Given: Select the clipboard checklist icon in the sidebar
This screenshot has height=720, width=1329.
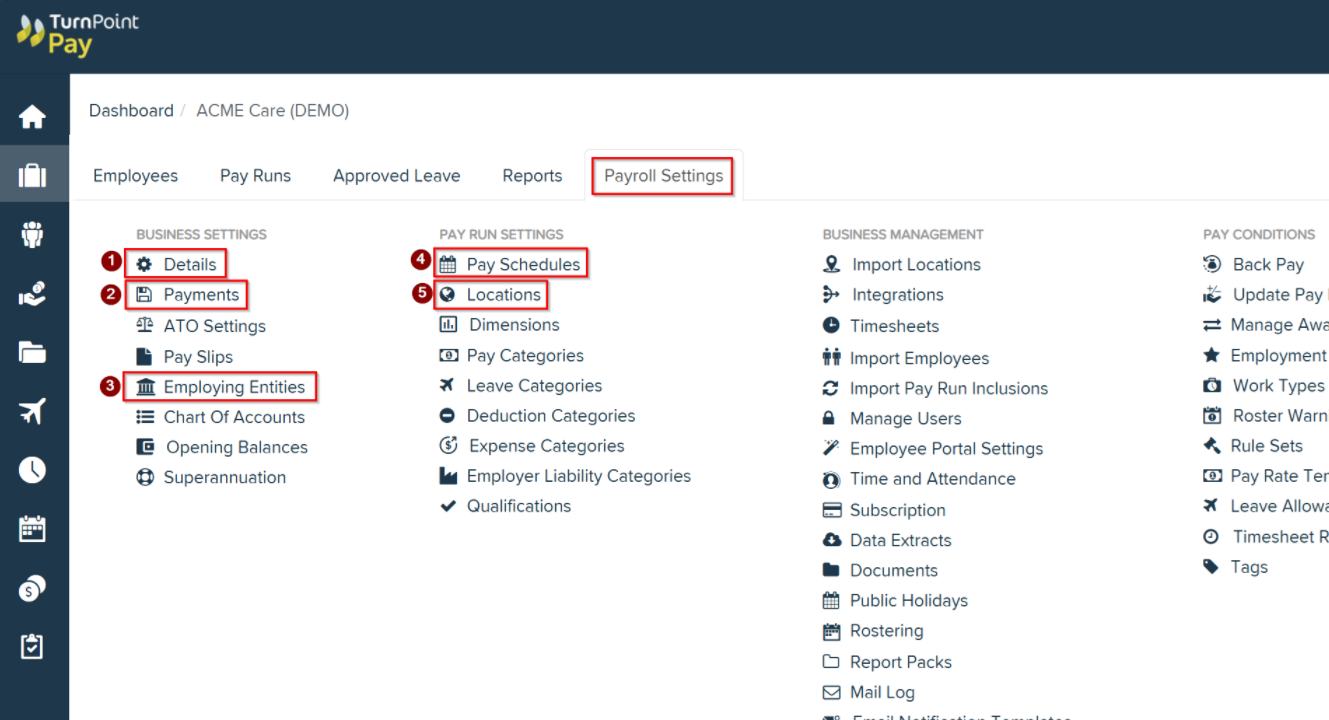Looking at the screenshot, I should 33,646.
